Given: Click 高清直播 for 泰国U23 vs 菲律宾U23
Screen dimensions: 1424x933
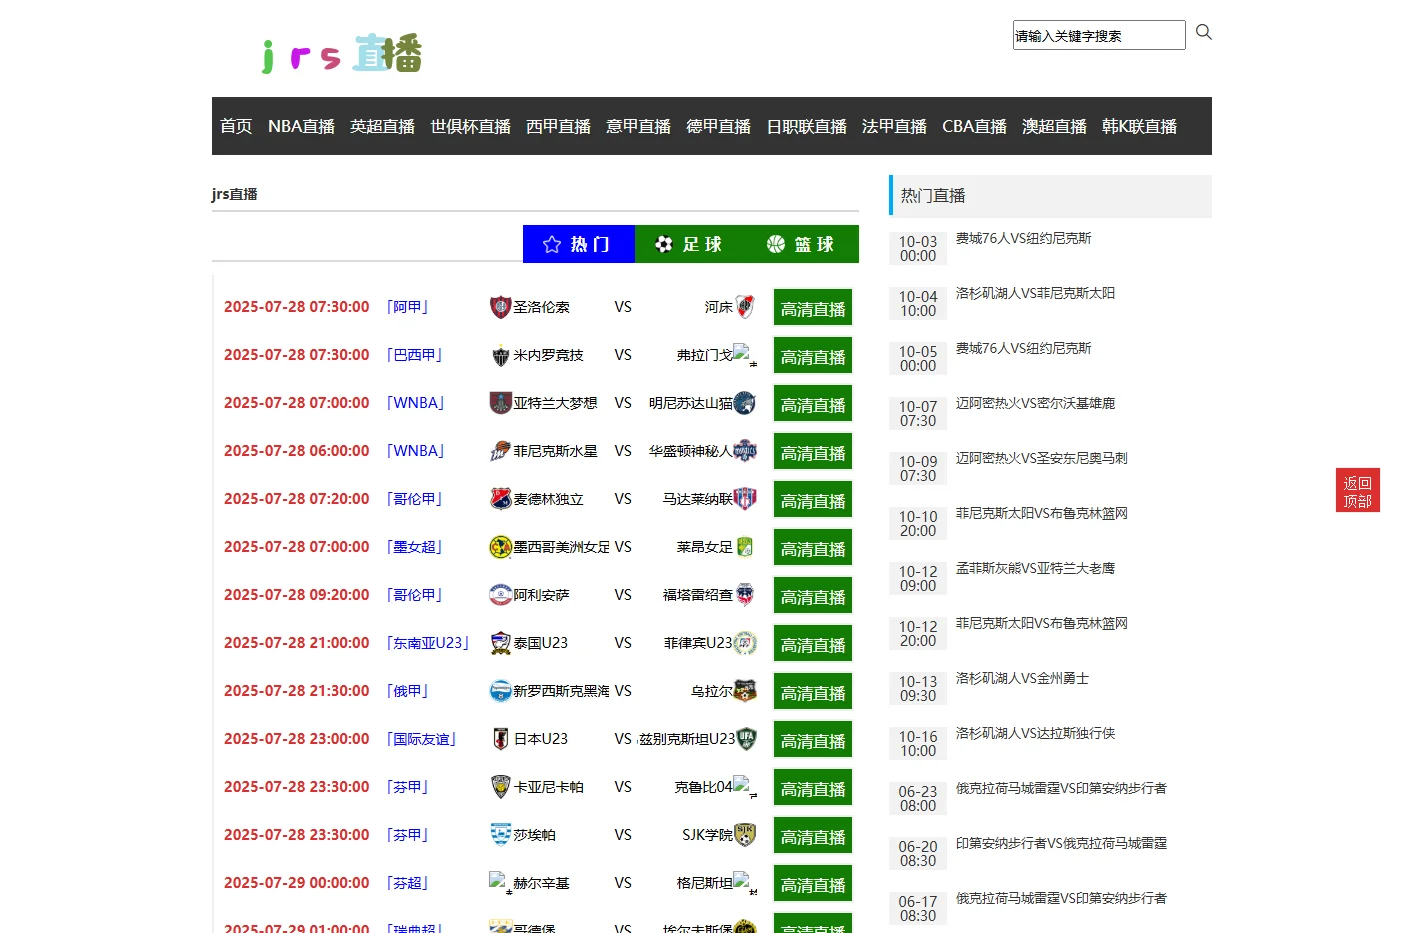Looking at the screenshot, I should (813, 645).
